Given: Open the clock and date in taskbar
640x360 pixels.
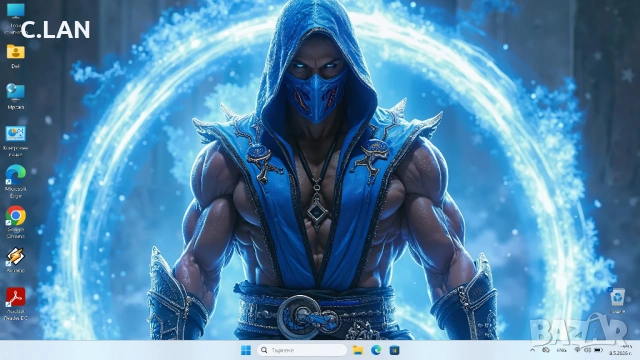Looking at the screenshot, I should (620, 350).
